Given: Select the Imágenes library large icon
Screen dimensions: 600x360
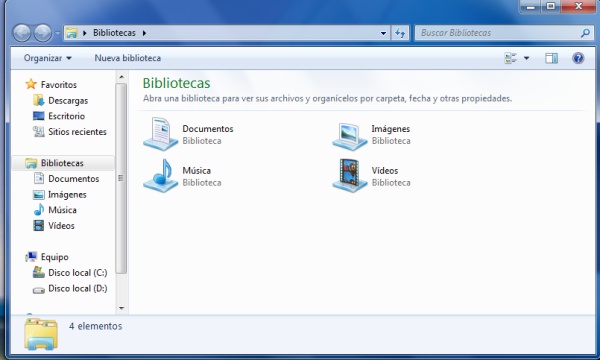Looking at the screenshot, I should coord(350,137).
